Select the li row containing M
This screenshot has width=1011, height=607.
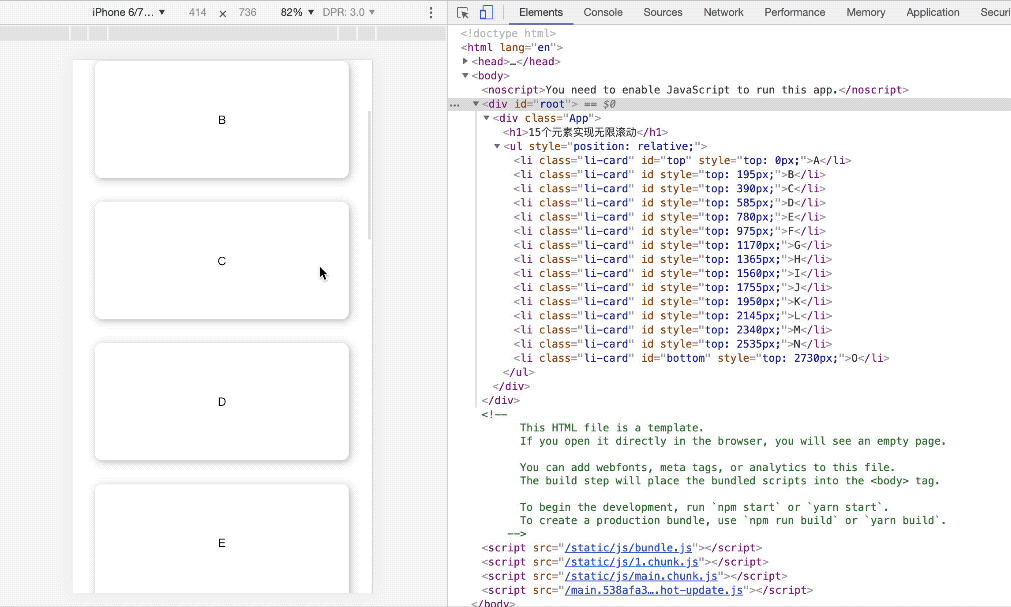[672, 331]
